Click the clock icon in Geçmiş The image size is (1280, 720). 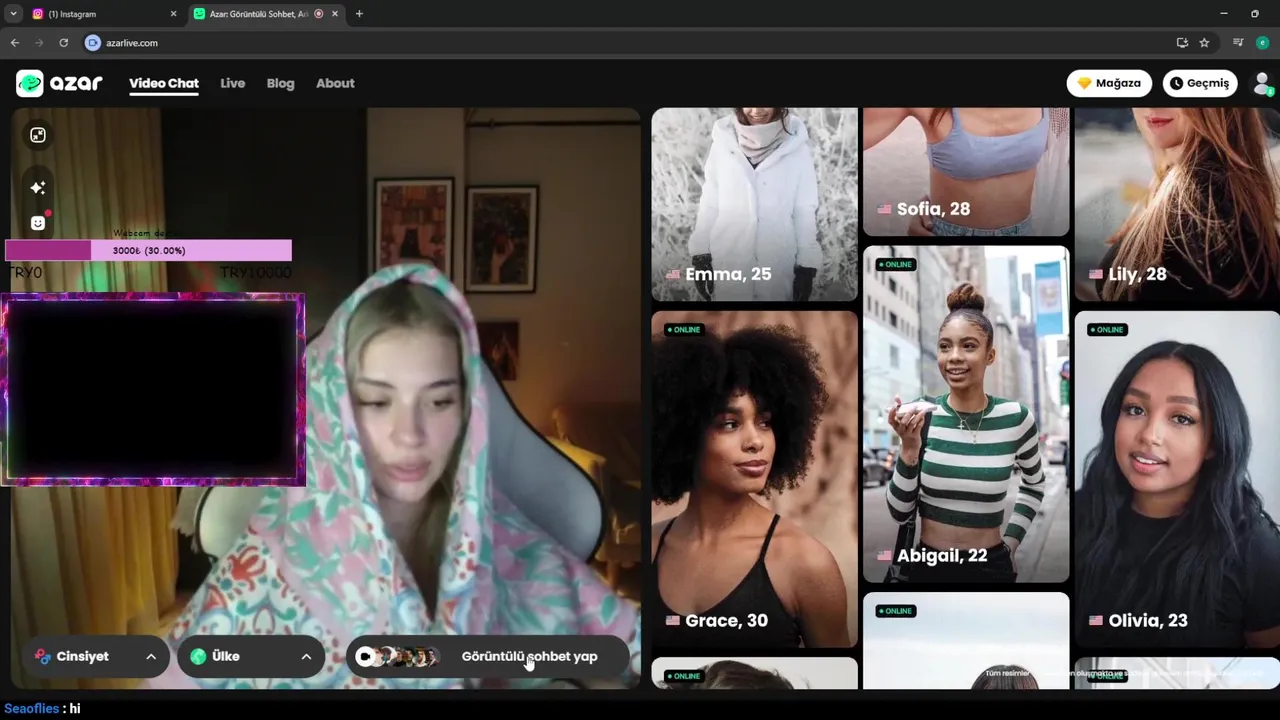(1177, 83)
